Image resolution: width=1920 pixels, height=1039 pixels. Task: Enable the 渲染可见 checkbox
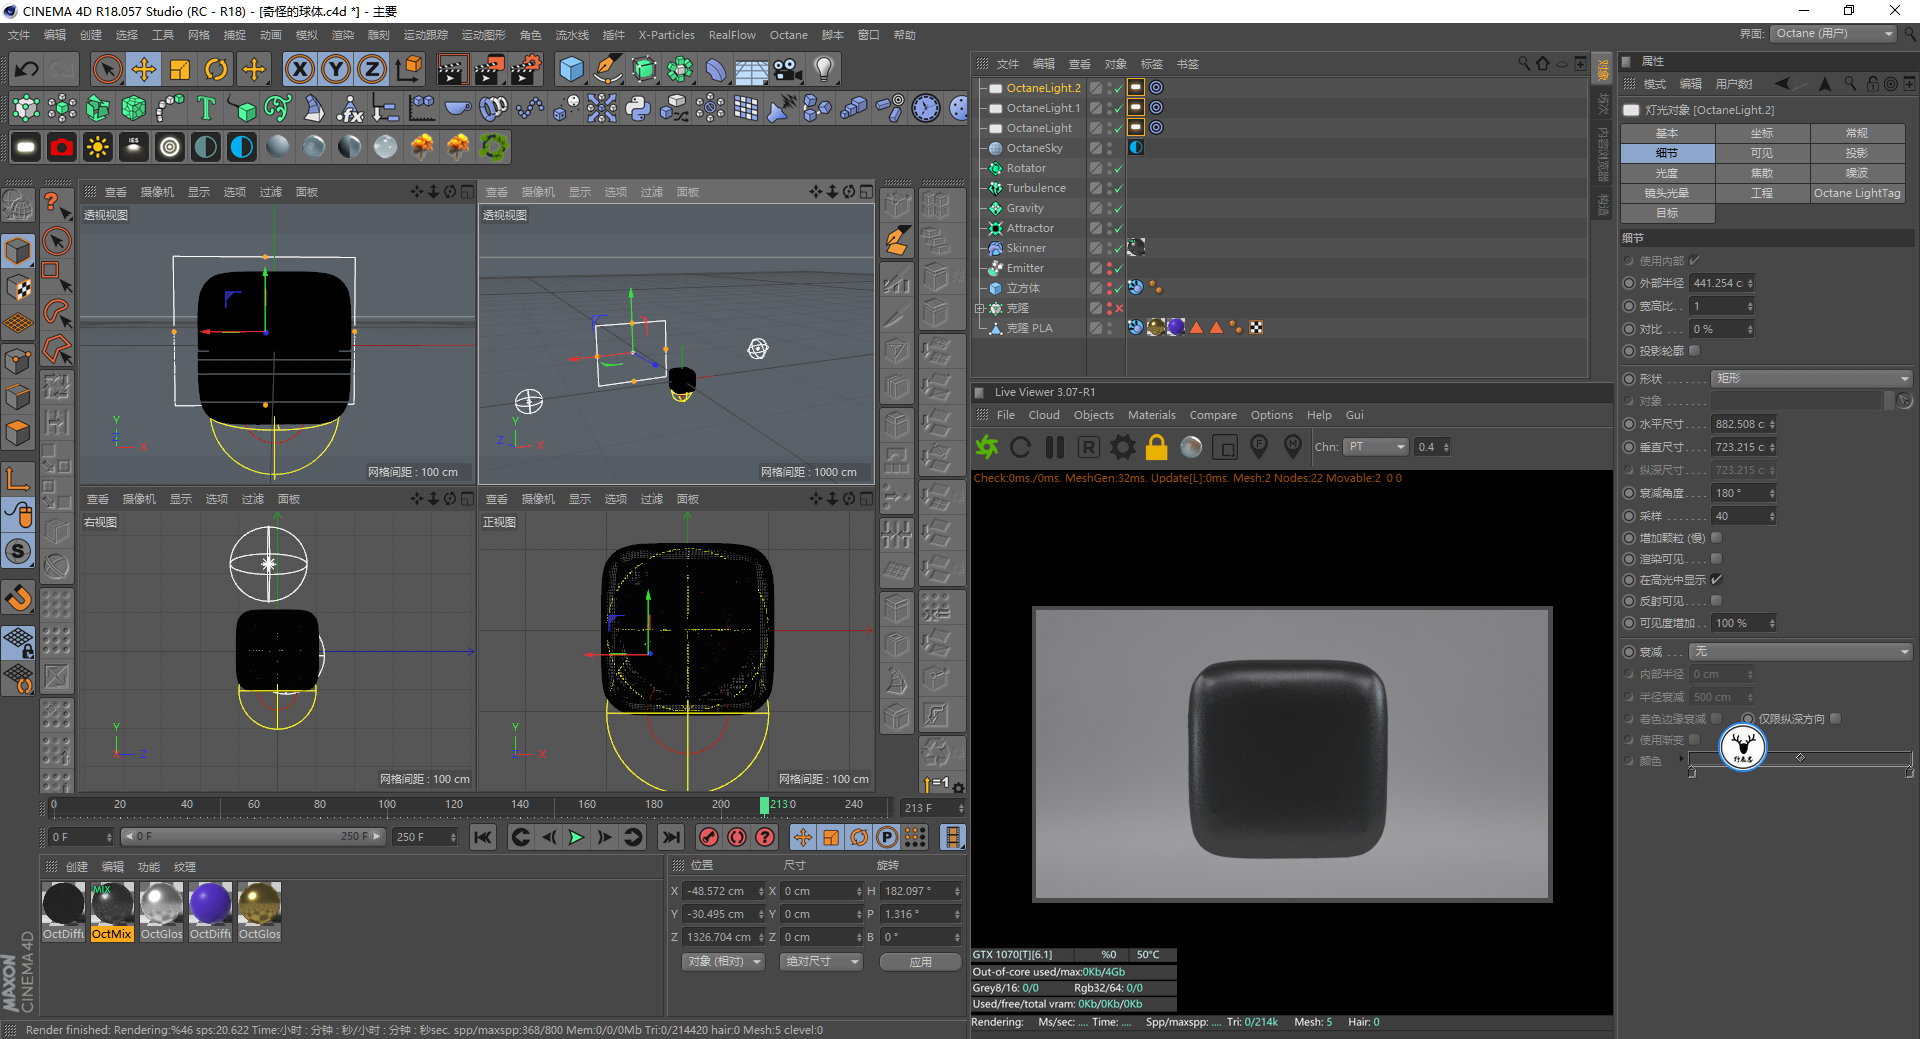click(1716, 558)
